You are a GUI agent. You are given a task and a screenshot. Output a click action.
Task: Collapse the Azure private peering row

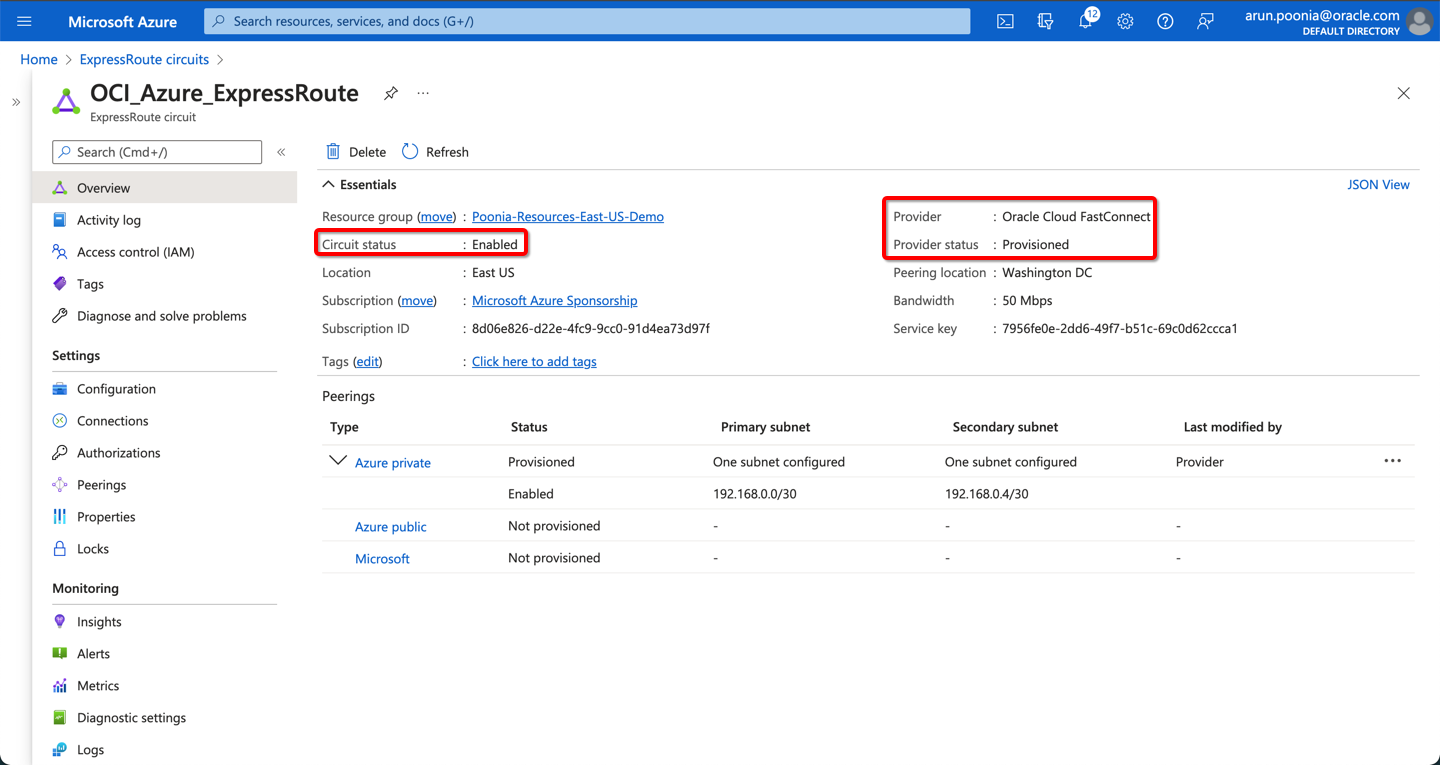tap(338, 461)
